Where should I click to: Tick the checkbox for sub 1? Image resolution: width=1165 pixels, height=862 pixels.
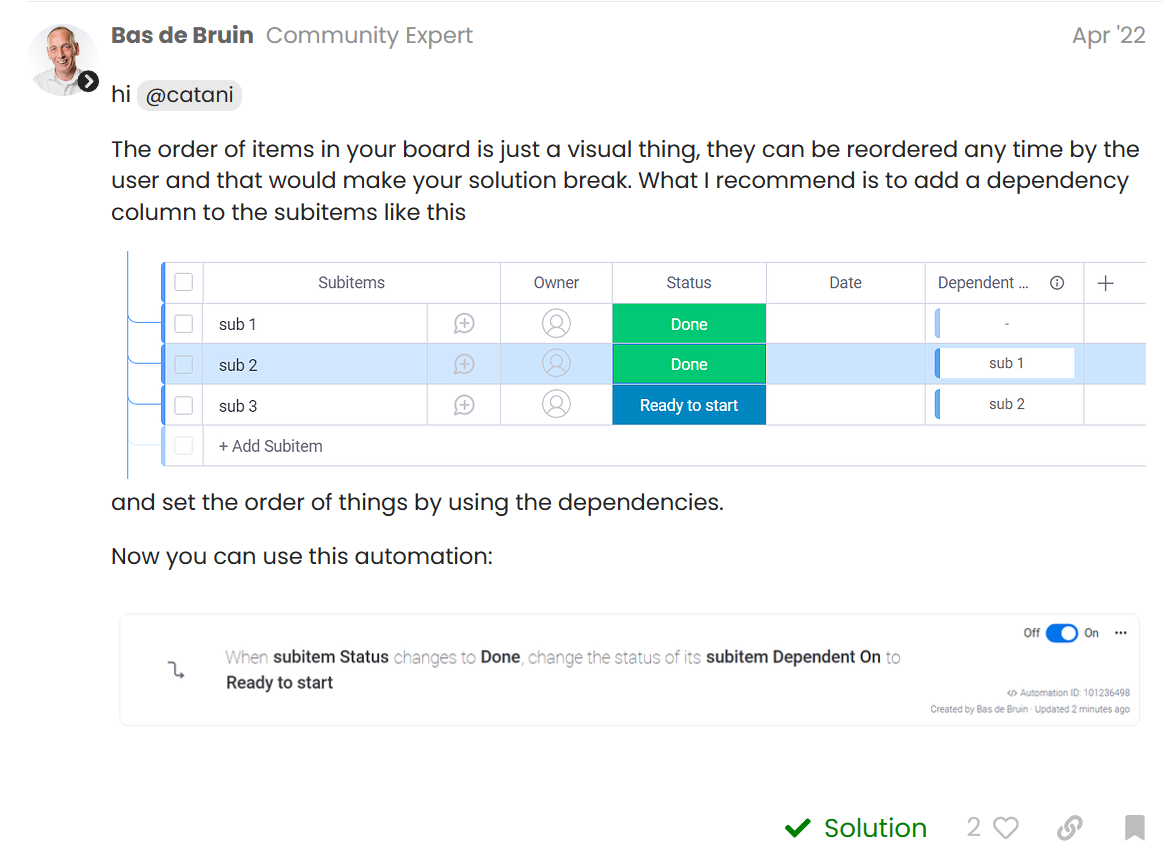pos(184,324)
